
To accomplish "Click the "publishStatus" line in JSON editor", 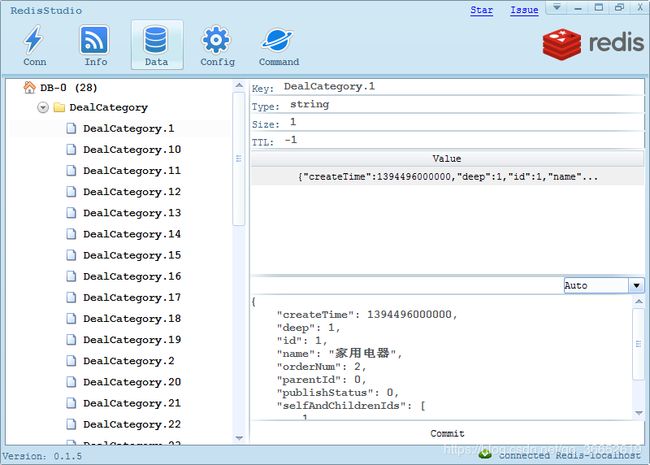I will 337,392.
